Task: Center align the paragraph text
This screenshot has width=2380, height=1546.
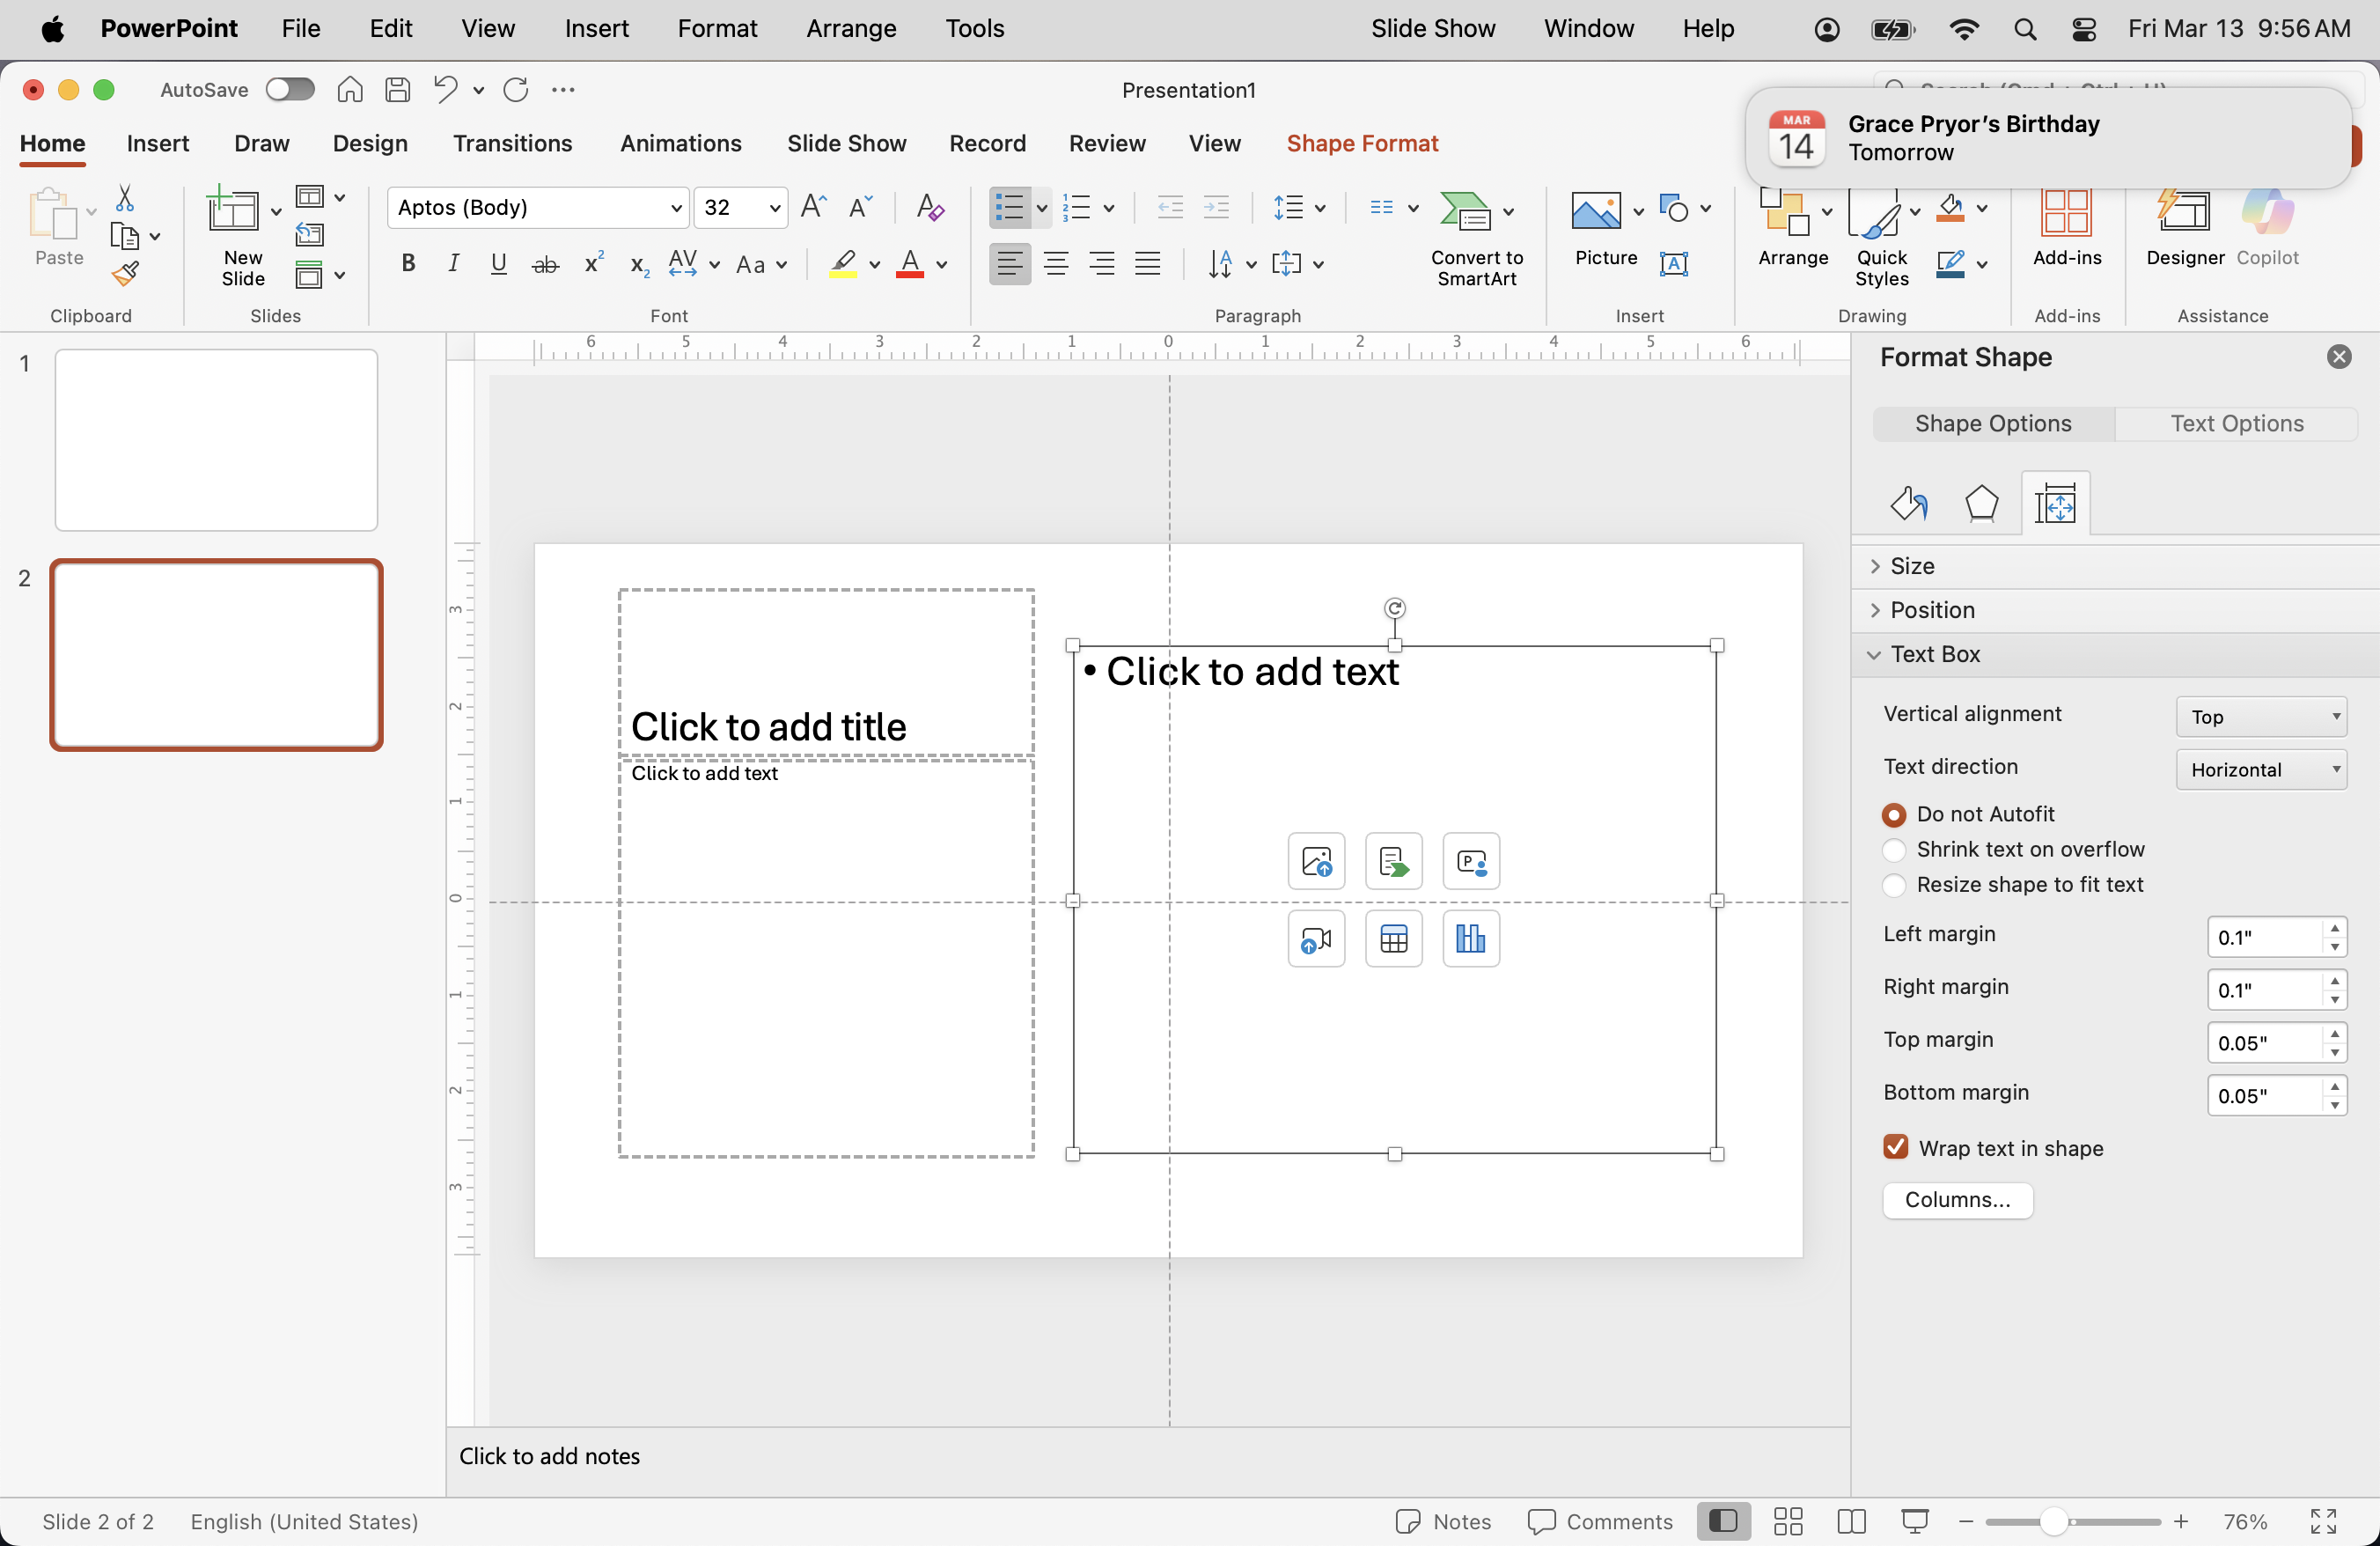Action: (x=1056, y=264)
